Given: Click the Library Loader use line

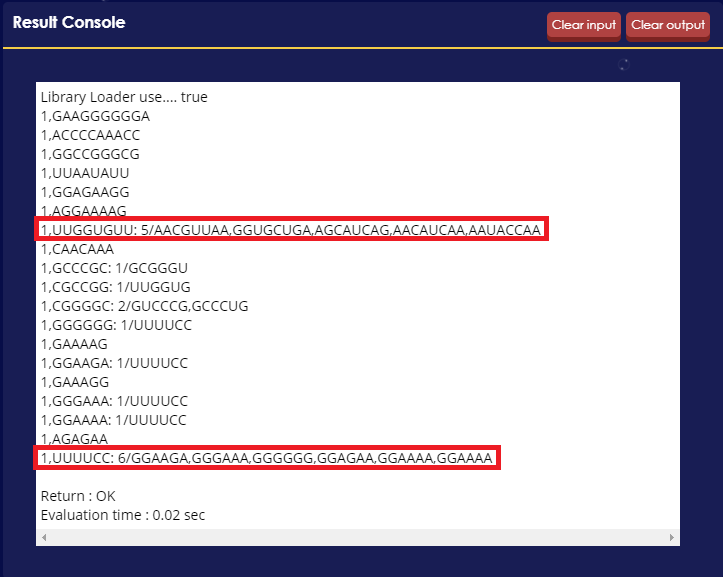Looking at the screenshot, I should (x=124, y=97).
